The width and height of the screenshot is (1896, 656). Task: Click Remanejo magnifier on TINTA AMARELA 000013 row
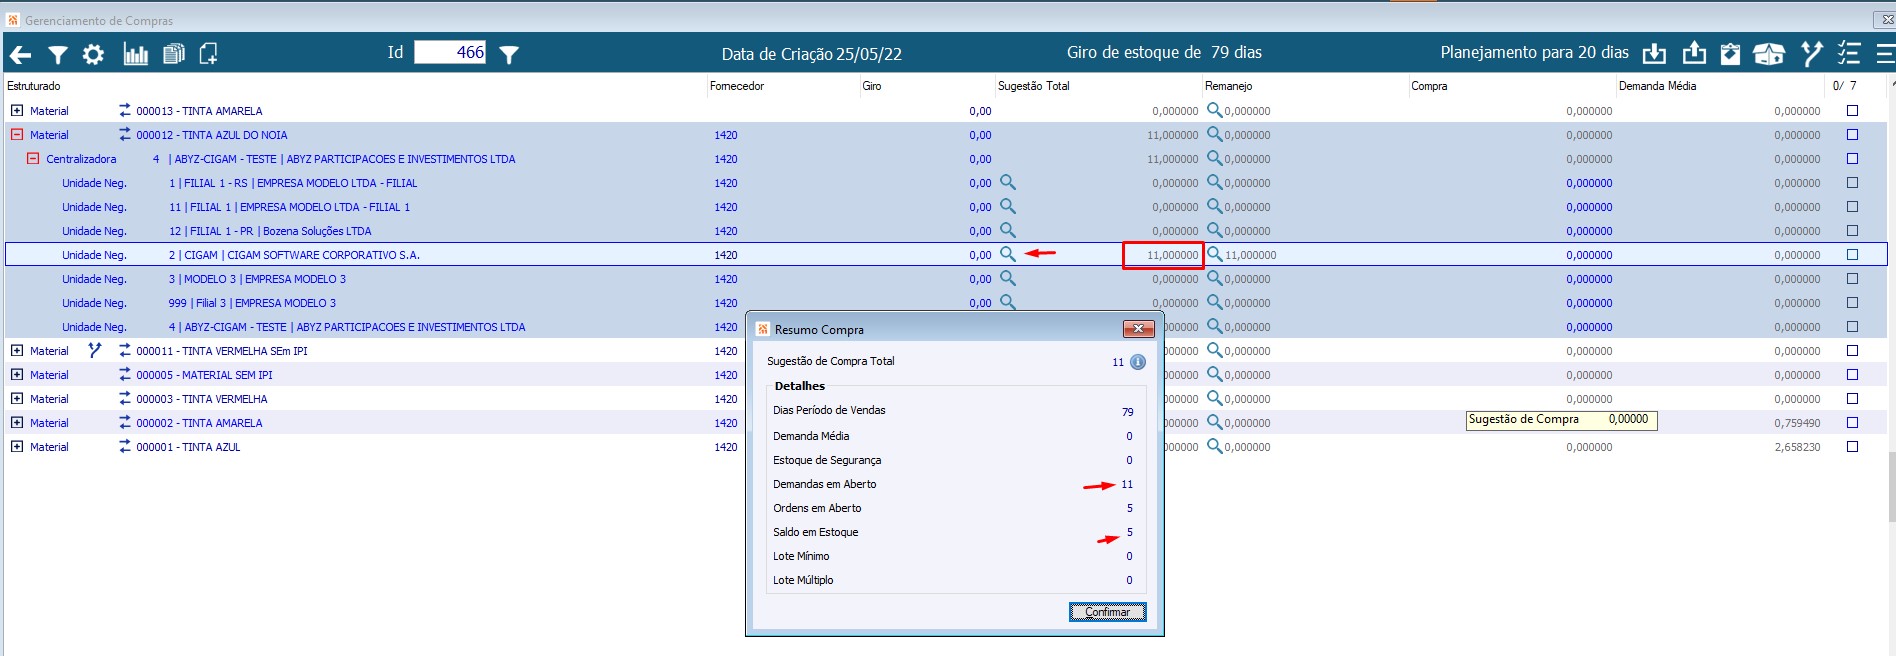(x=1214, y=110)
